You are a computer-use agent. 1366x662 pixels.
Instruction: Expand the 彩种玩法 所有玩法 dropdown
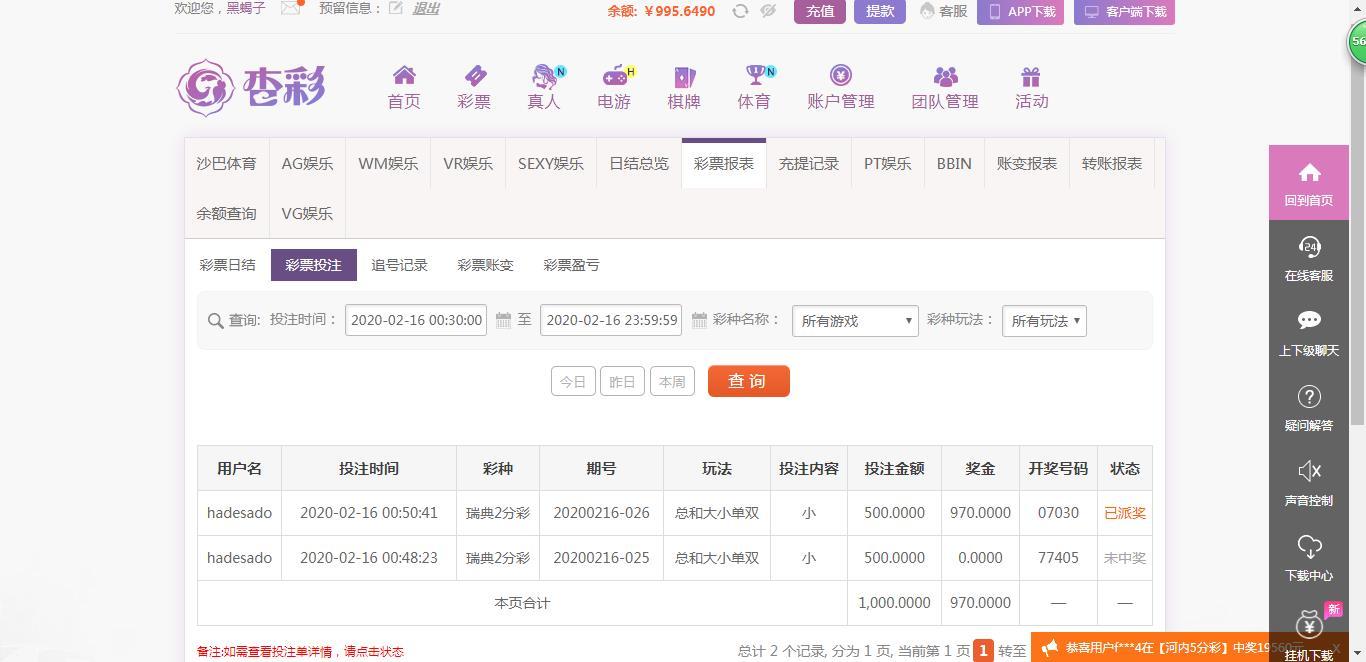[x=1044, y=321]
